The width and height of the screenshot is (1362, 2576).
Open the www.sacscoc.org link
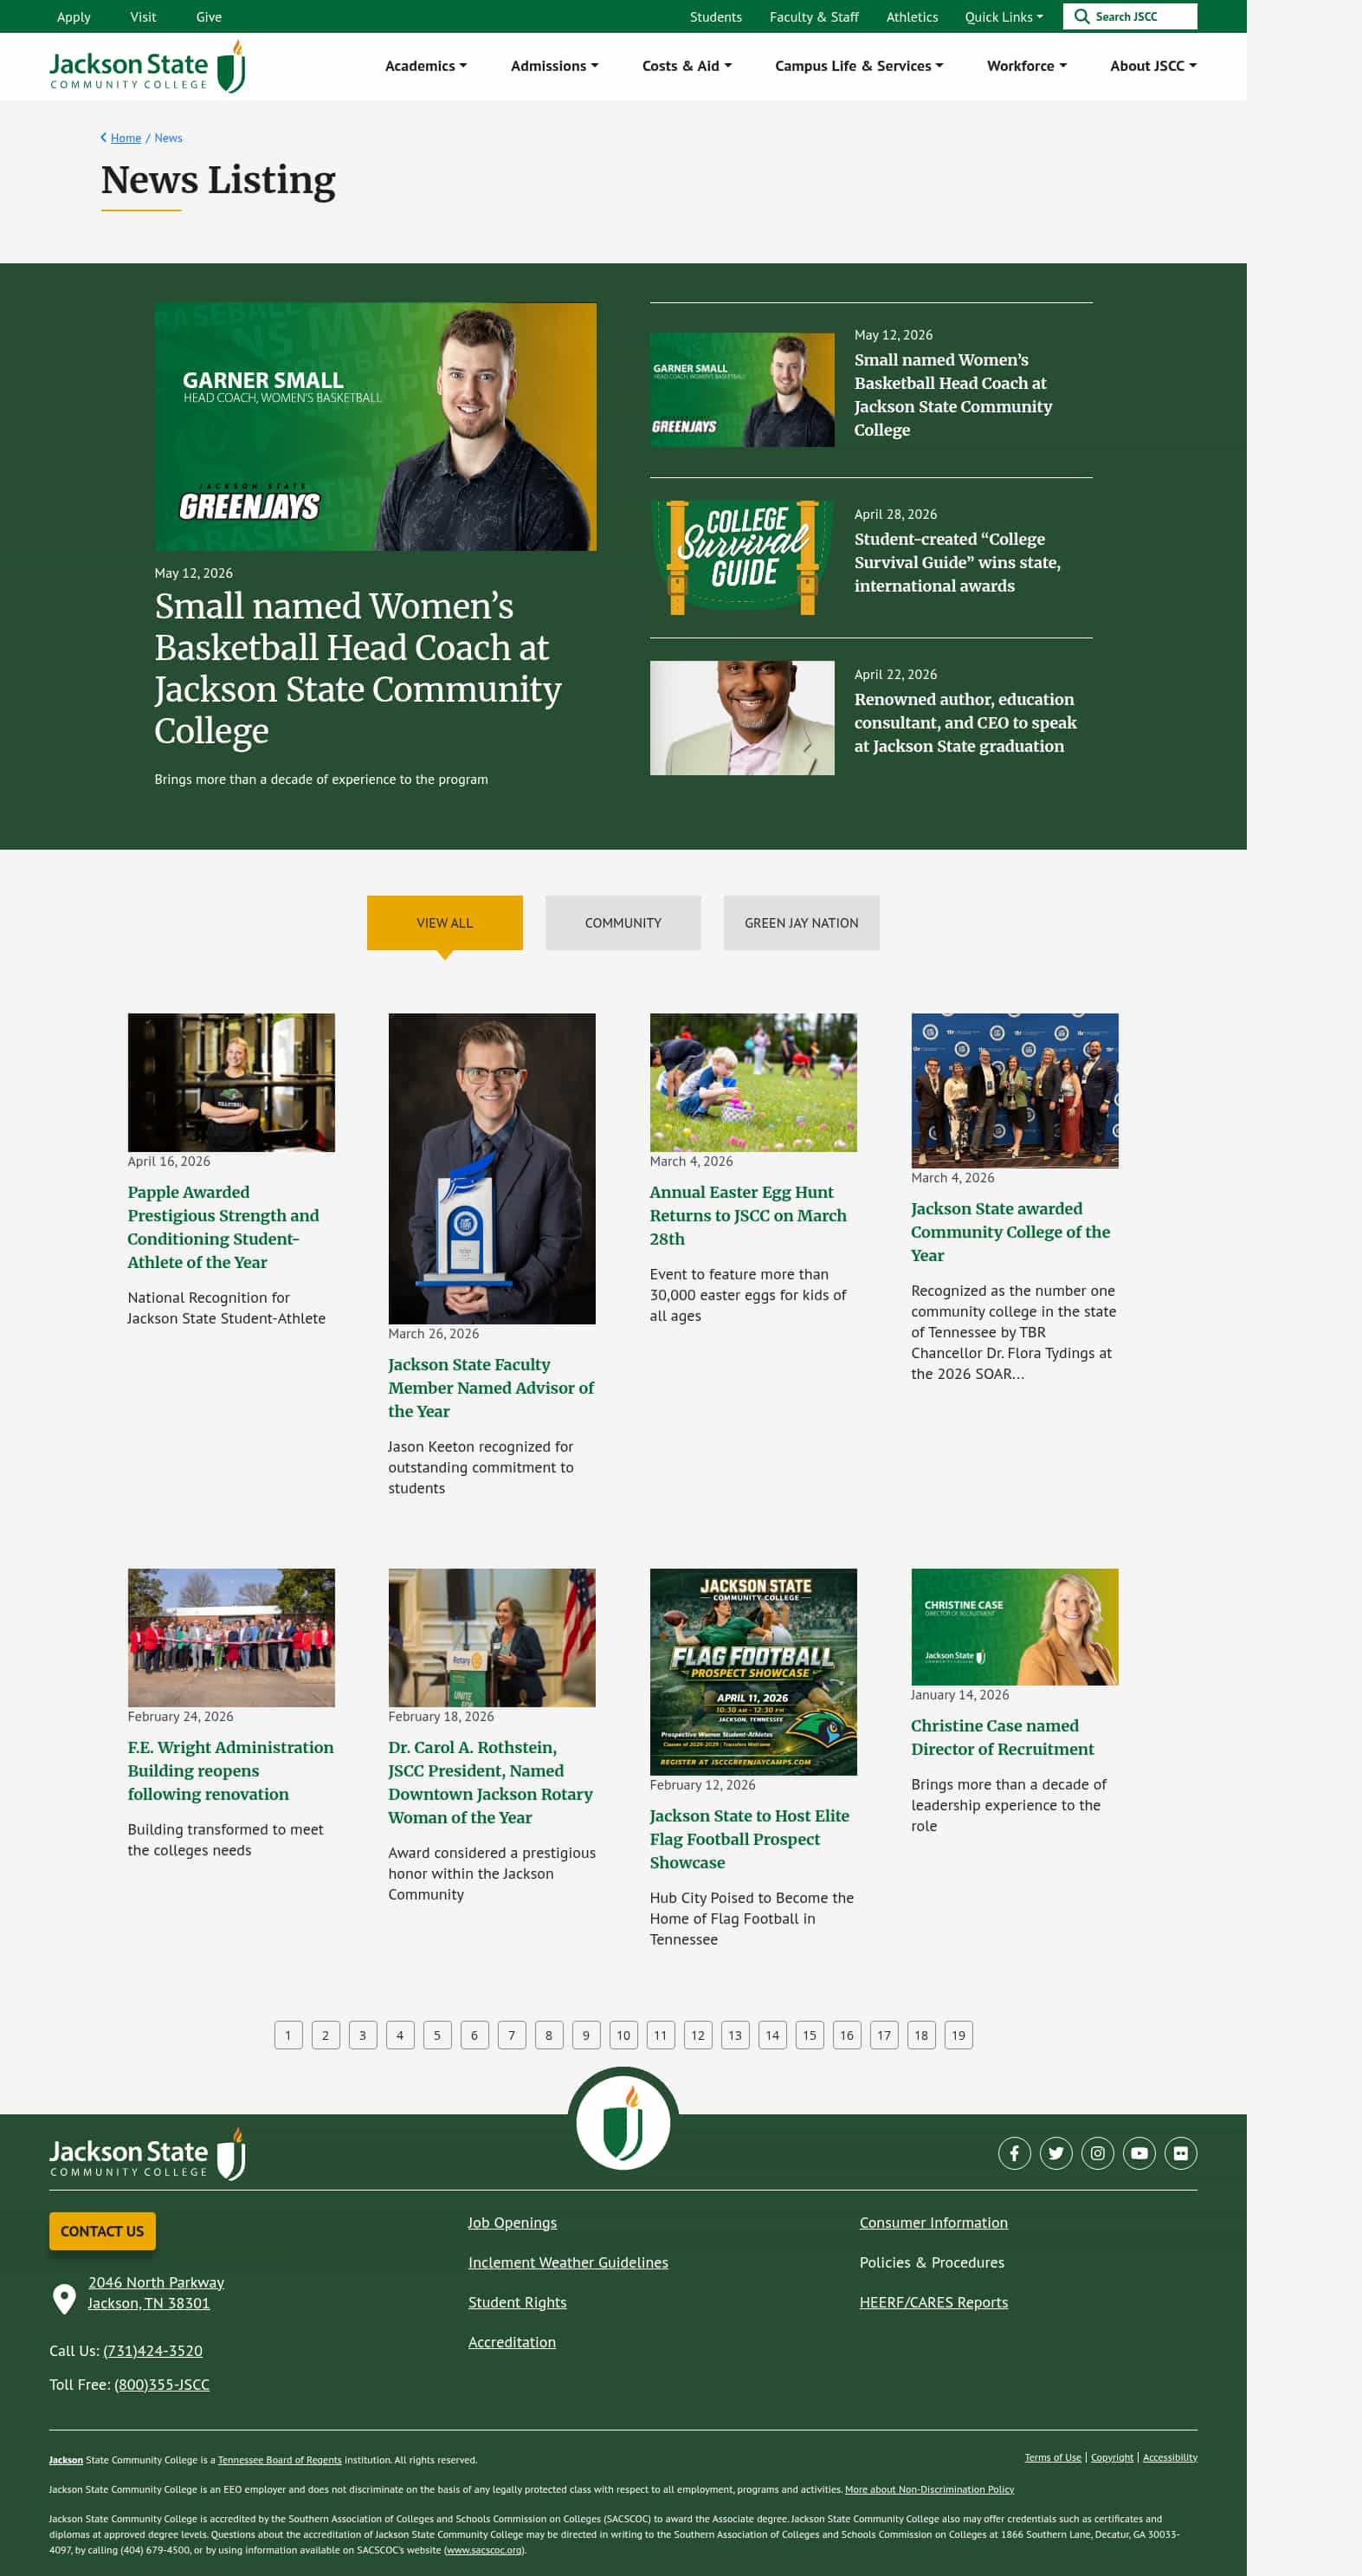(x=484, y=2549)
